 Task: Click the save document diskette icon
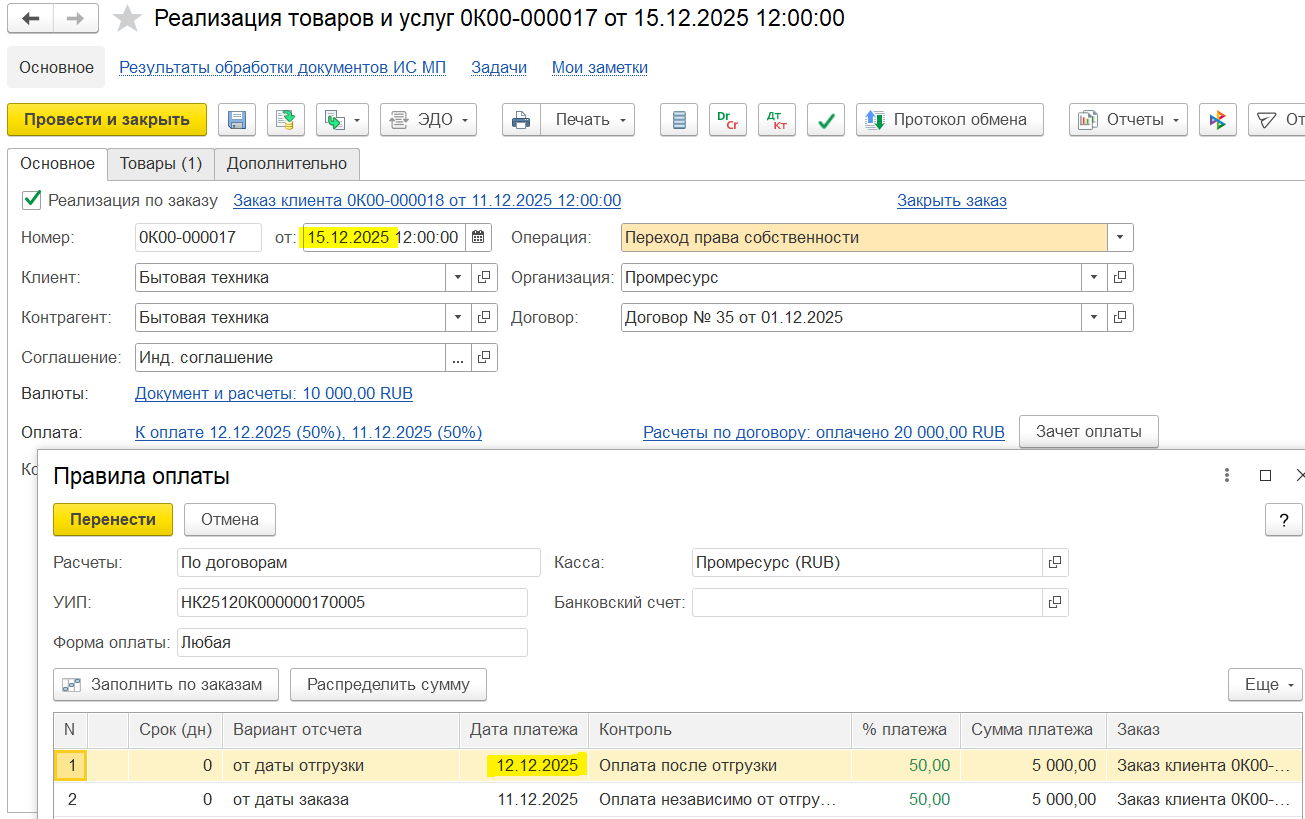click(238, 120)
